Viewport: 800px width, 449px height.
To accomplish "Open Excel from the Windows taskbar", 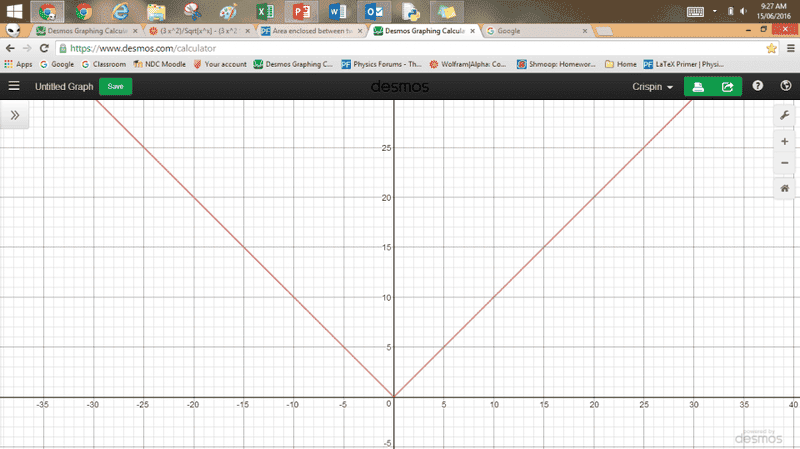I will click(263, 12).
